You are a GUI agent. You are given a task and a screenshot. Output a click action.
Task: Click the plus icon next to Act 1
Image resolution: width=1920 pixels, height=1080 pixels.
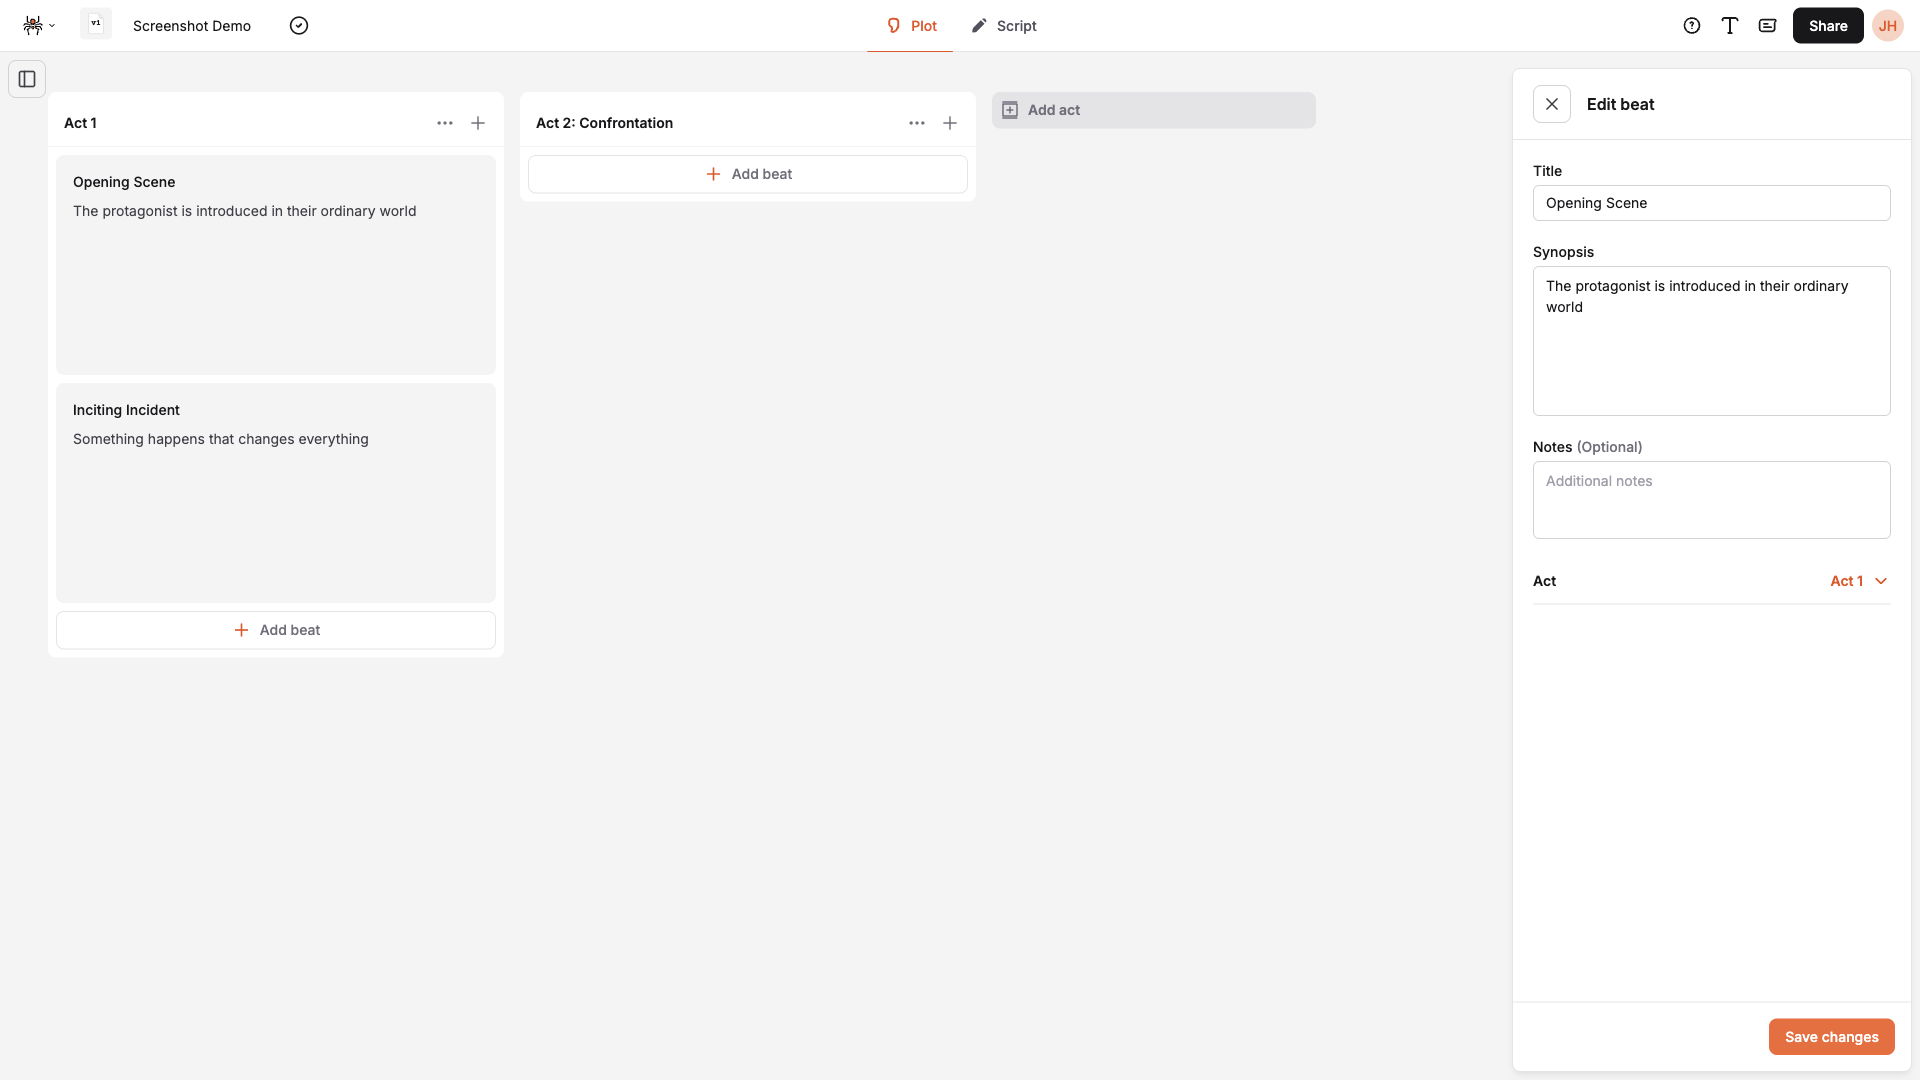[x=478, y=123]
